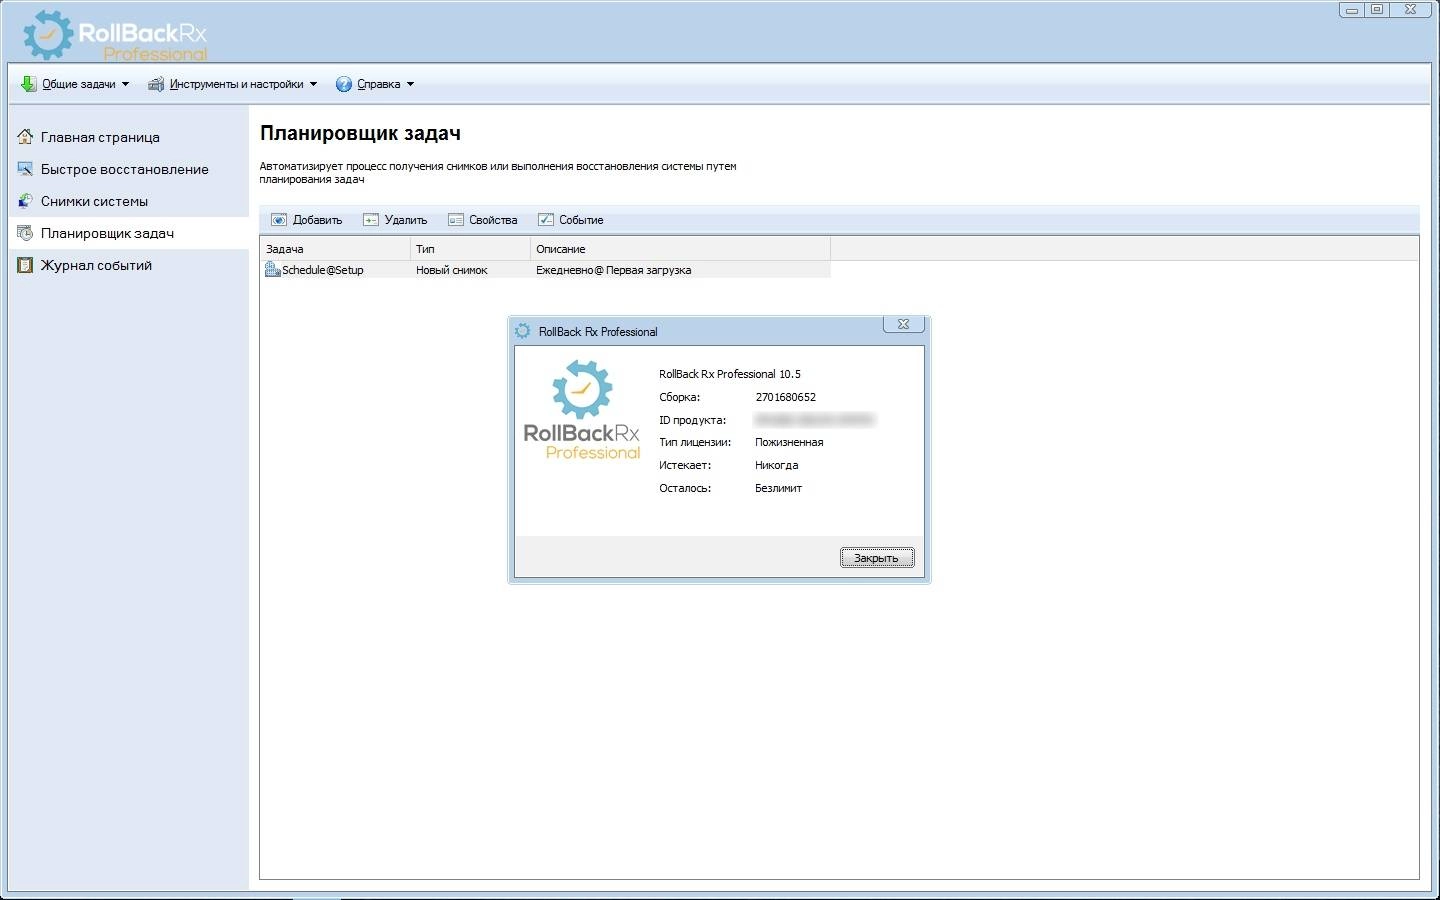Screen dimensions: 1440x900
Task: Click the blurred product ID value
Action: (815, 420)
